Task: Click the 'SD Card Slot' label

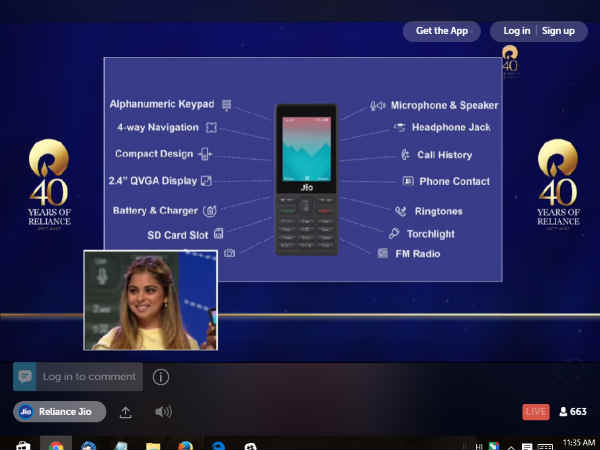Action: (178, 235)
